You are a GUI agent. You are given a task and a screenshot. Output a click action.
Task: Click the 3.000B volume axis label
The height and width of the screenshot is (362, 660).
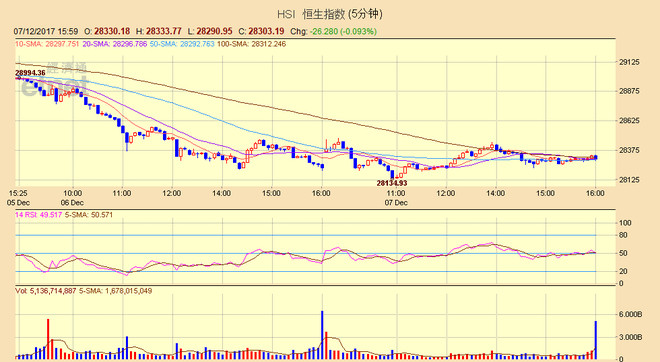coord(630,338)
